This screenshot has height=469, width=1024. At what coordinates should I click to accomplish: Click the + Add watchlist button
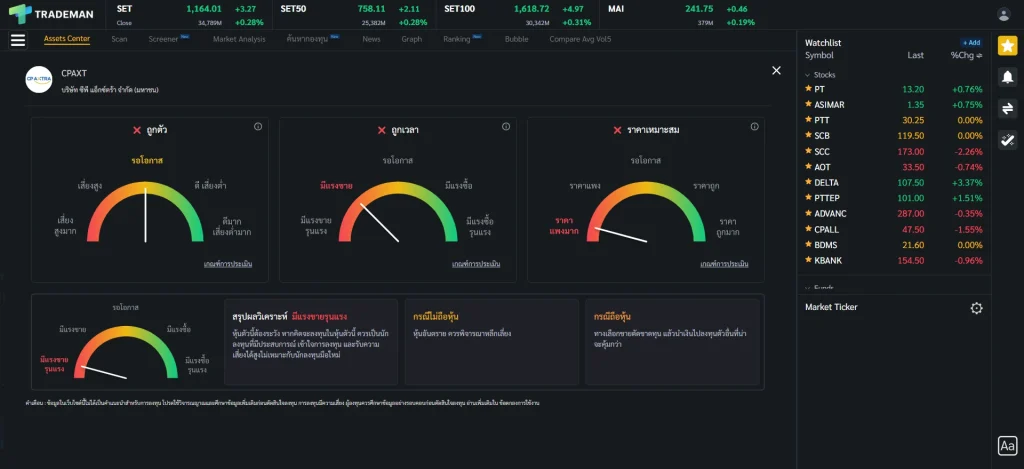pyautogui.click(x=971, y=43)
